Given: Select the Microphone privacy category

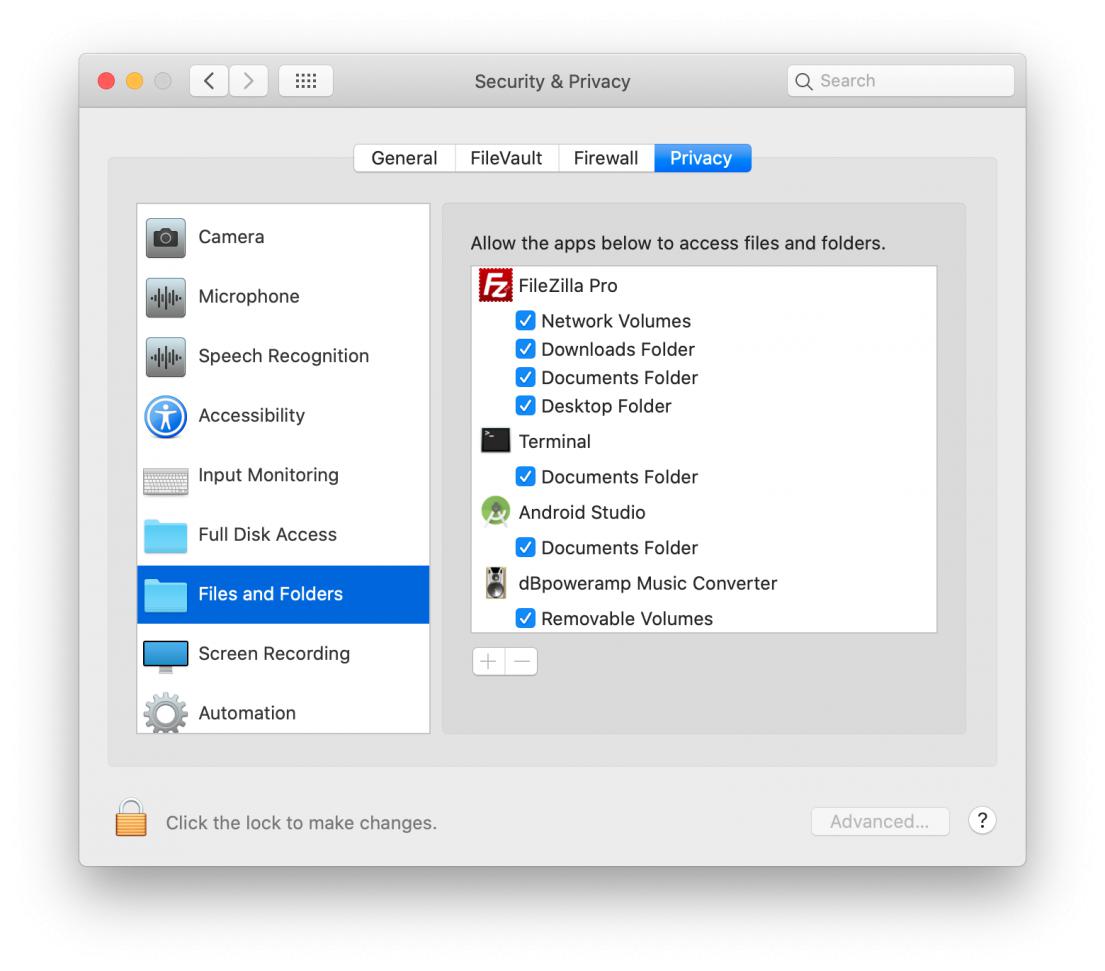Looking at the screenshot, I should click(248, 297).
